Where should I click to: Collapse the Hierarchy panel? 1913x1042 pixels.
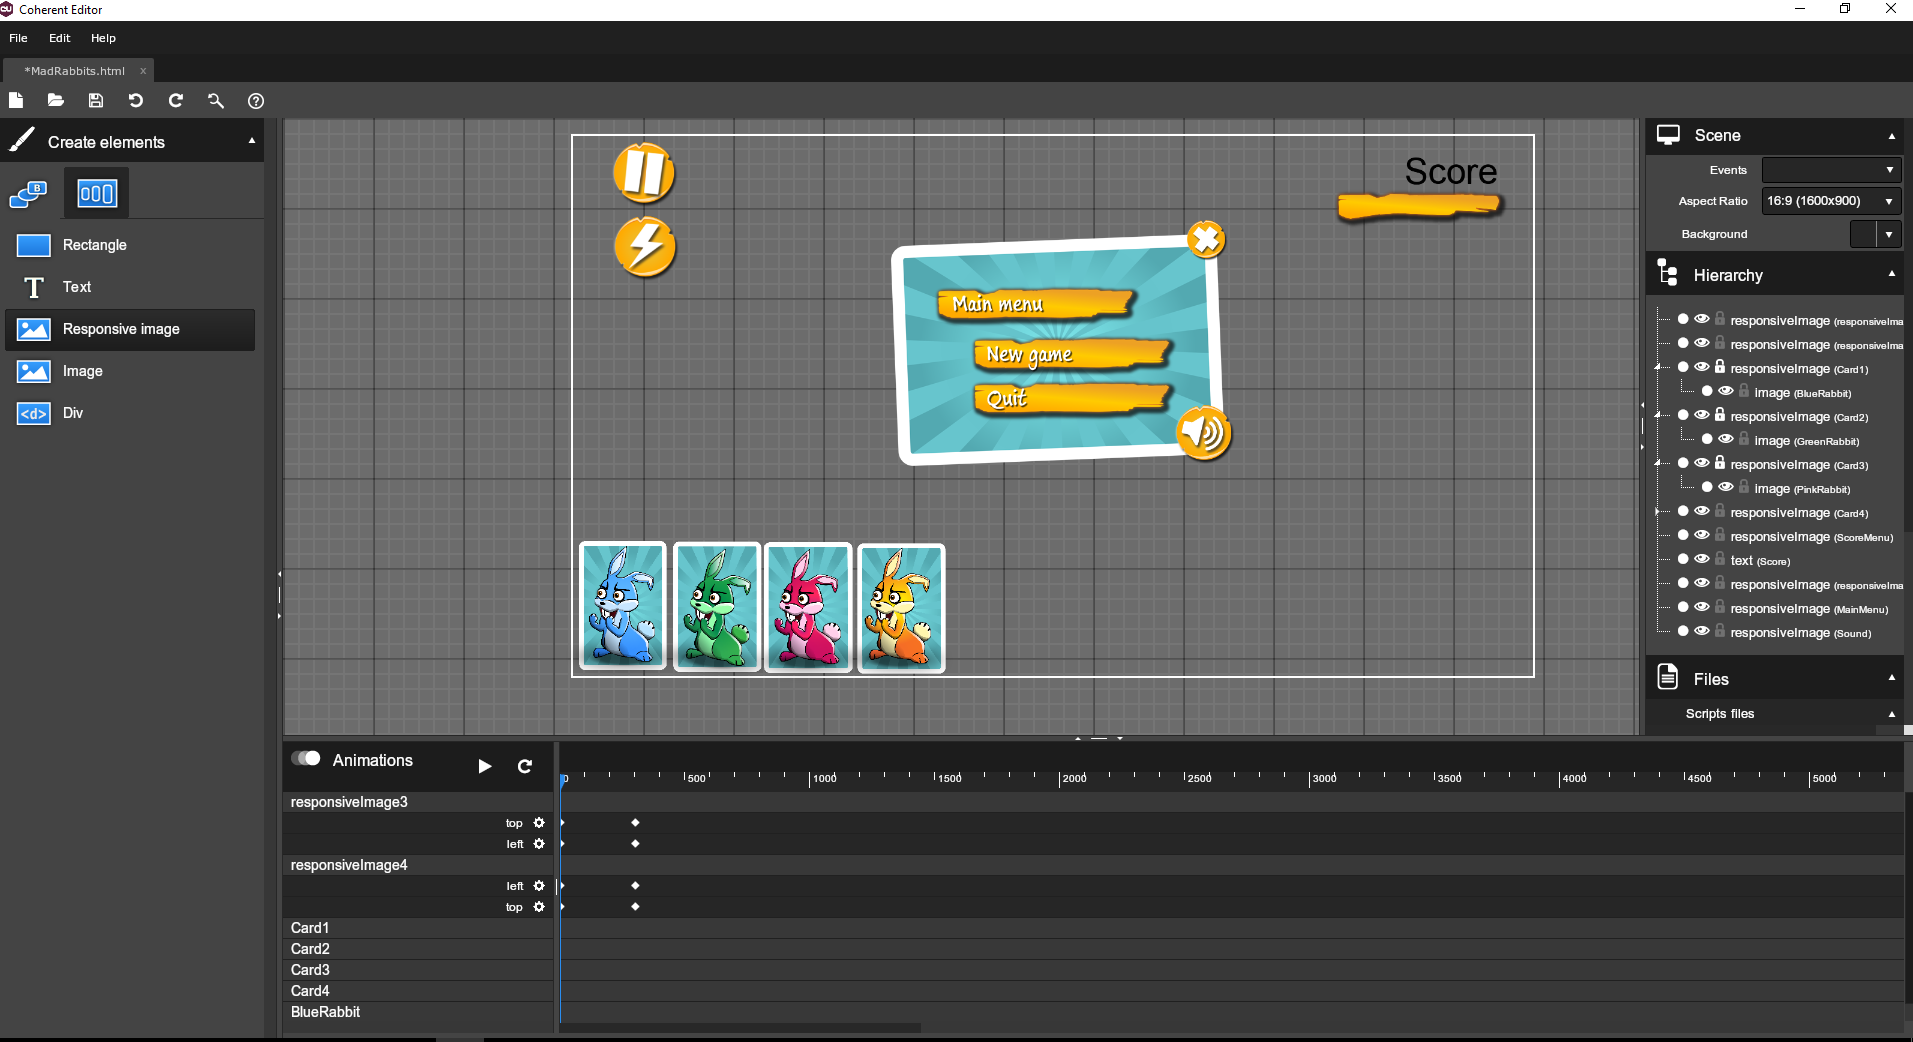[x=1891, y=275]
